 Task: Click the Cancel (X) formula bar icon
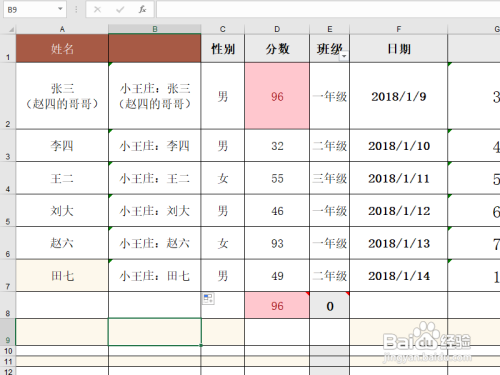pos(97,9)
